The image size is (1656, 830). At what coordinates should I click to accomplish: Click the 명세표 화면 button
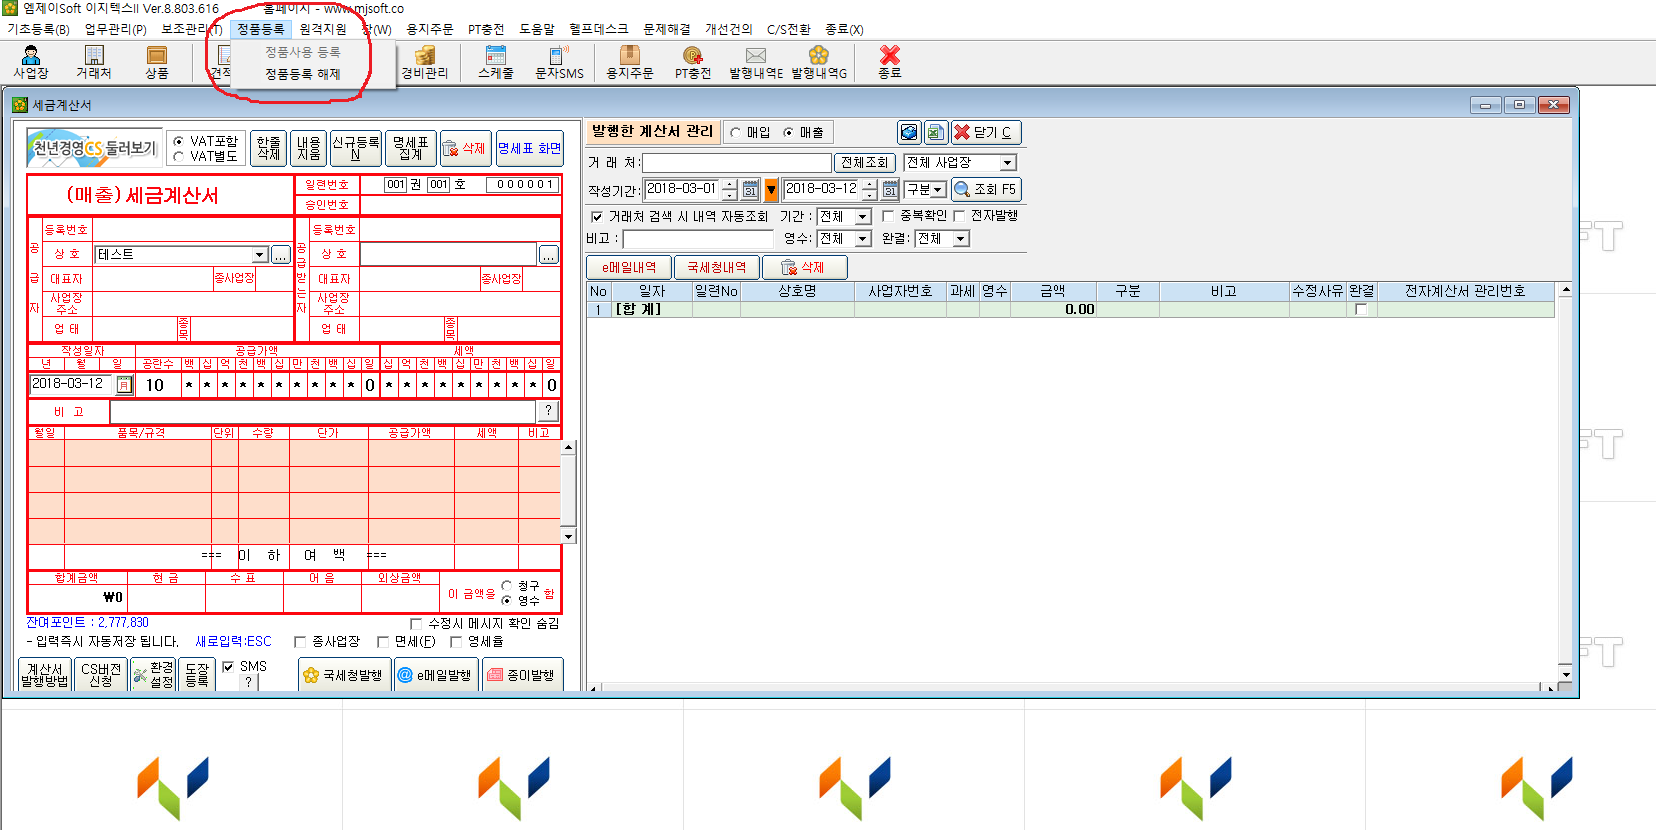click(529, 148)
